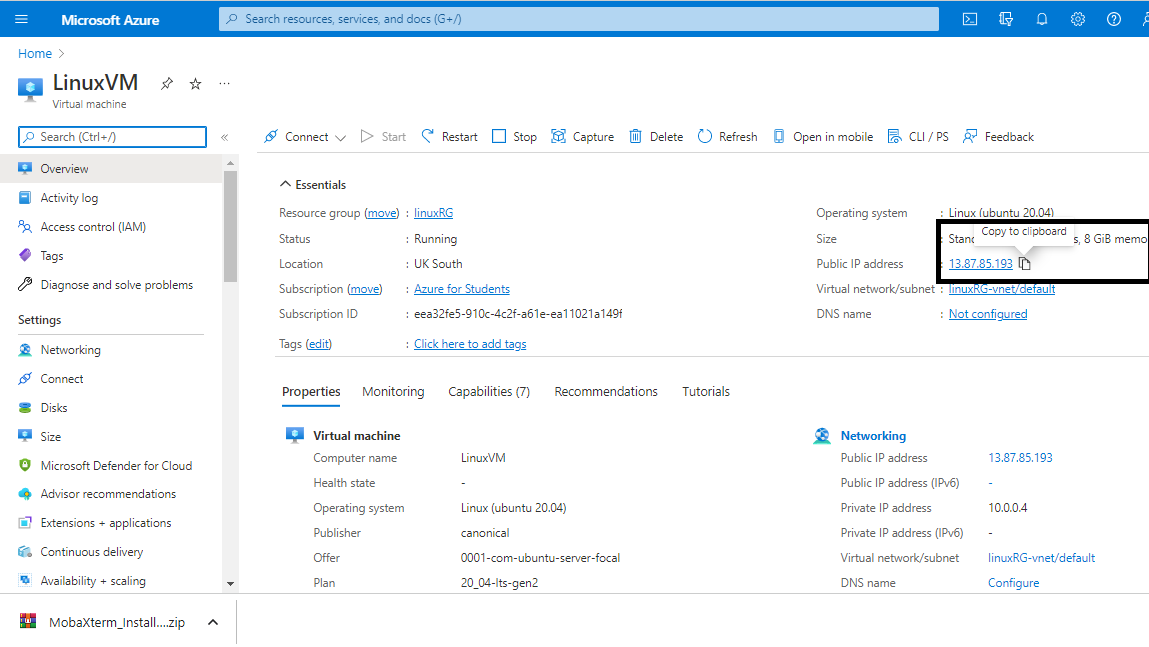The width and height of the screenshot is (1149, 647).
Task: Switch to the Monitoring tab
Action: (393, 392)
